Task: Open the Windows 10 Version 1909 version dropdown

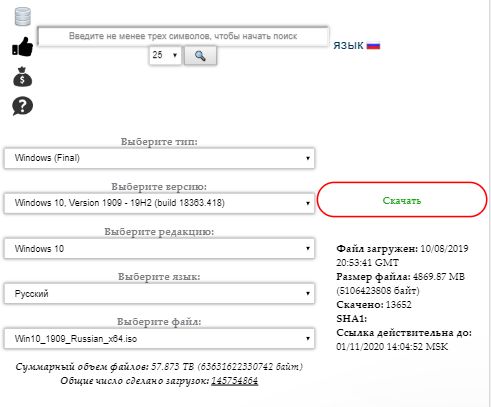Action: click(159, 203)
